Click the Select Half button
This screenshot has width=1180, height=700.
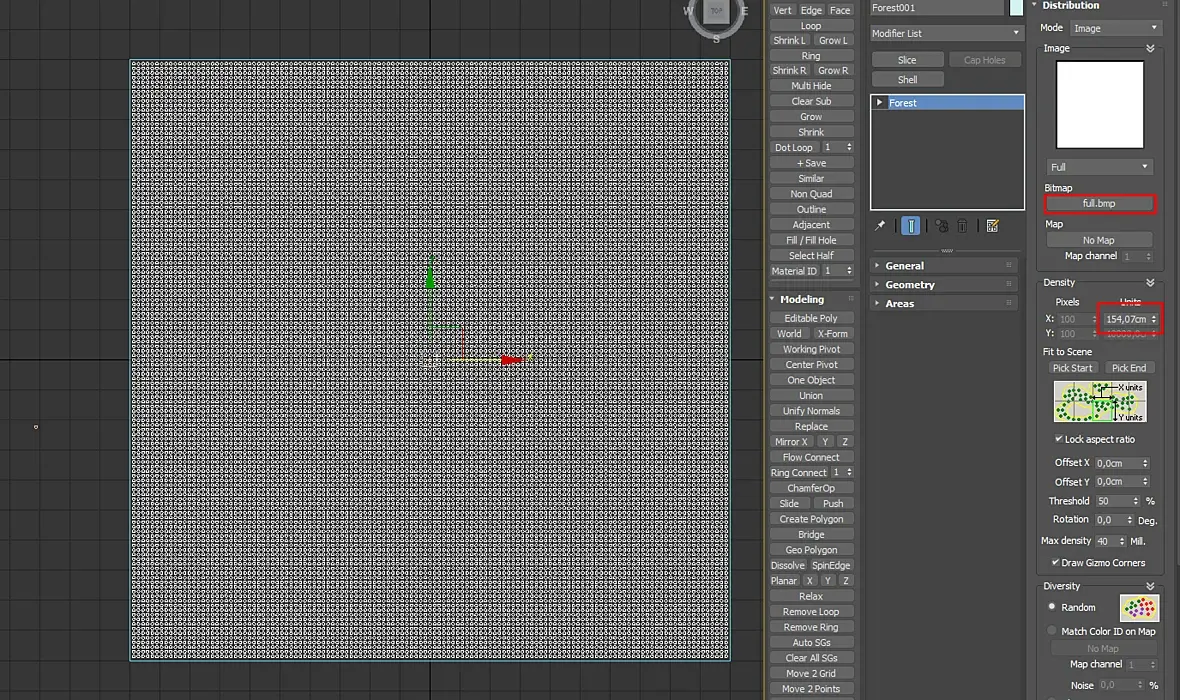coord(811,255)
